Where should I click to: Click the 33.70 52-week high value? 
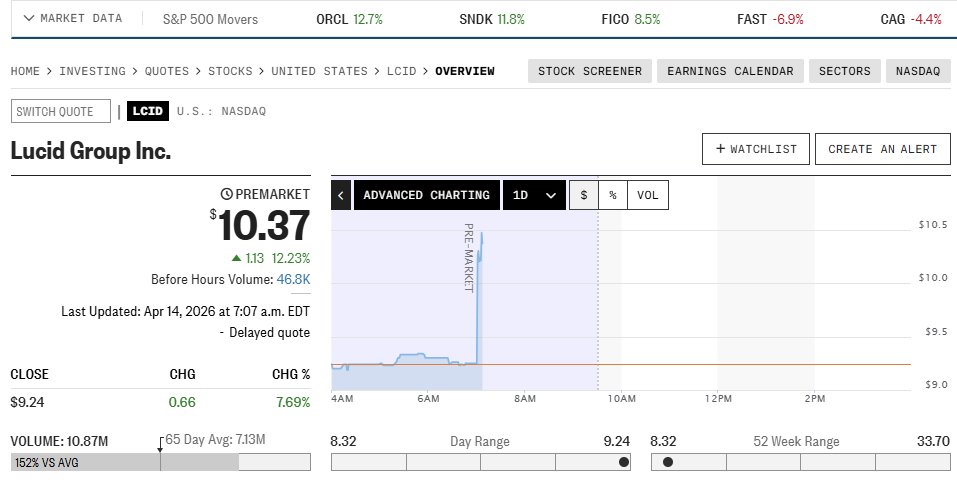click(x=934, y=441)
